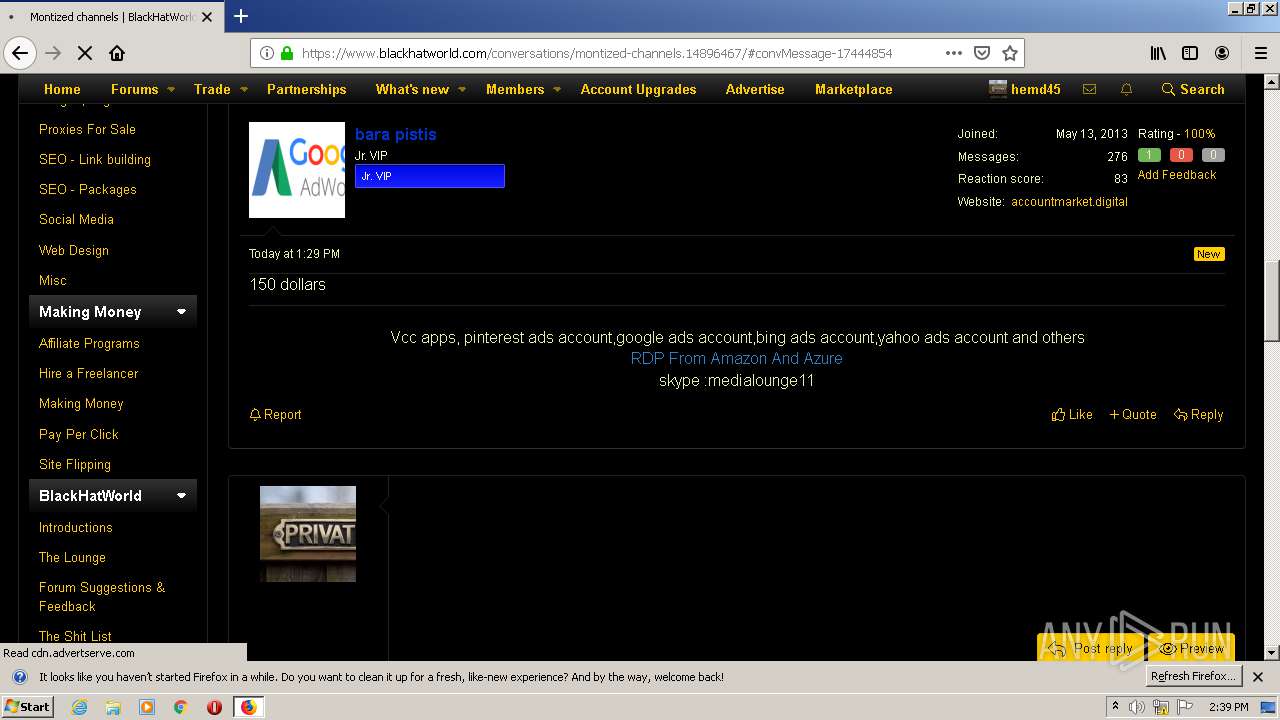Click the bara pistis AdWords avatar
1280x720 pixels.
pyautogui.click(x=297, y=170)
